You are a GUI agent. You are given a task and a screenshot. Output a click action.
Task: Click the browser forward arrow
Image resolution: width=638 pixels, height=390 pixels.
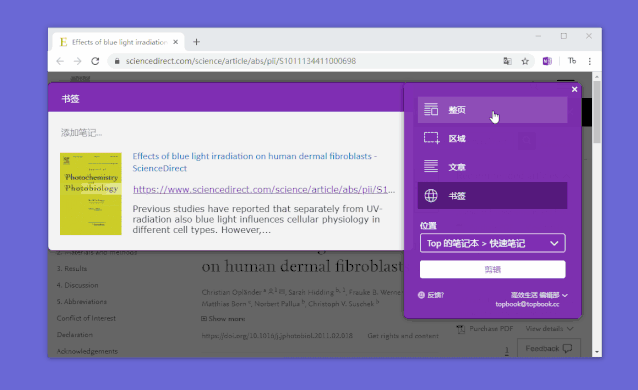(x=77, y=61)
